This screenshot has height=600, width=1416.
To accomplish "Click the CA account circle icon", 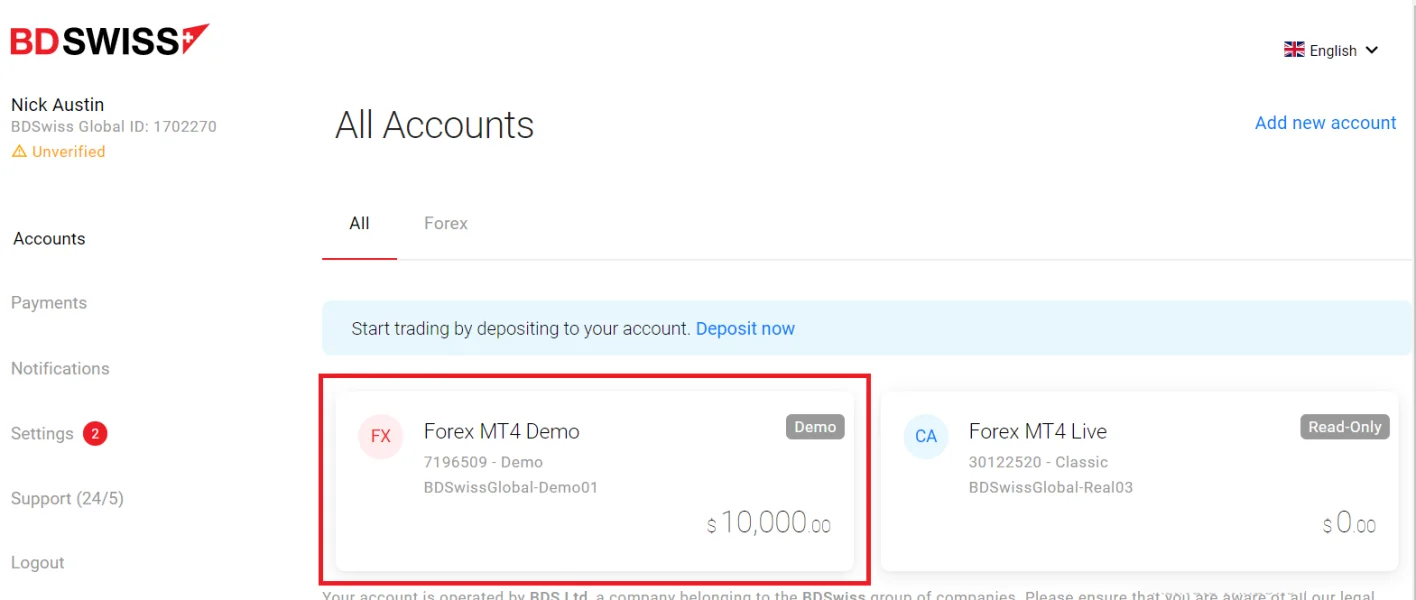I will [926, 436].
